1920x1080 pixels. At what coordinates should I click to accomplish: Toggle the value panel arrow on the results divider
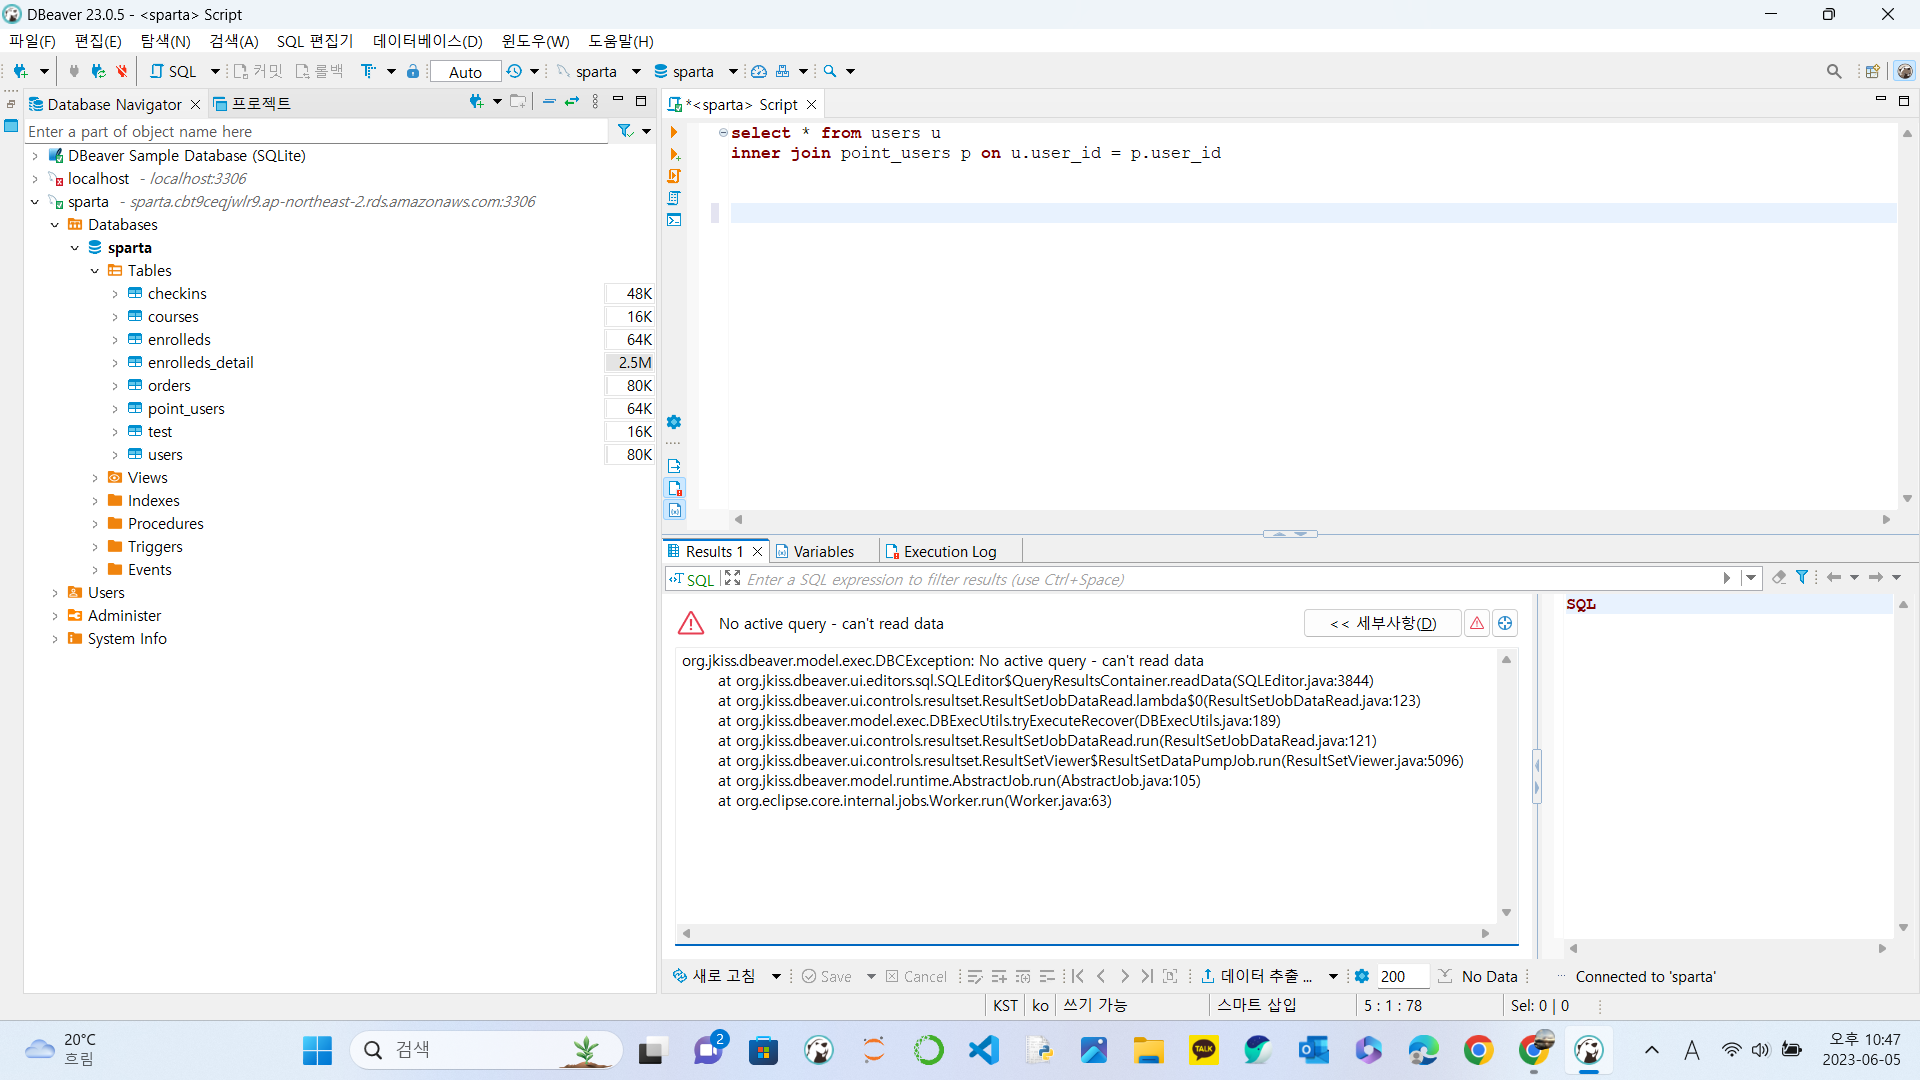(1537, 777)
